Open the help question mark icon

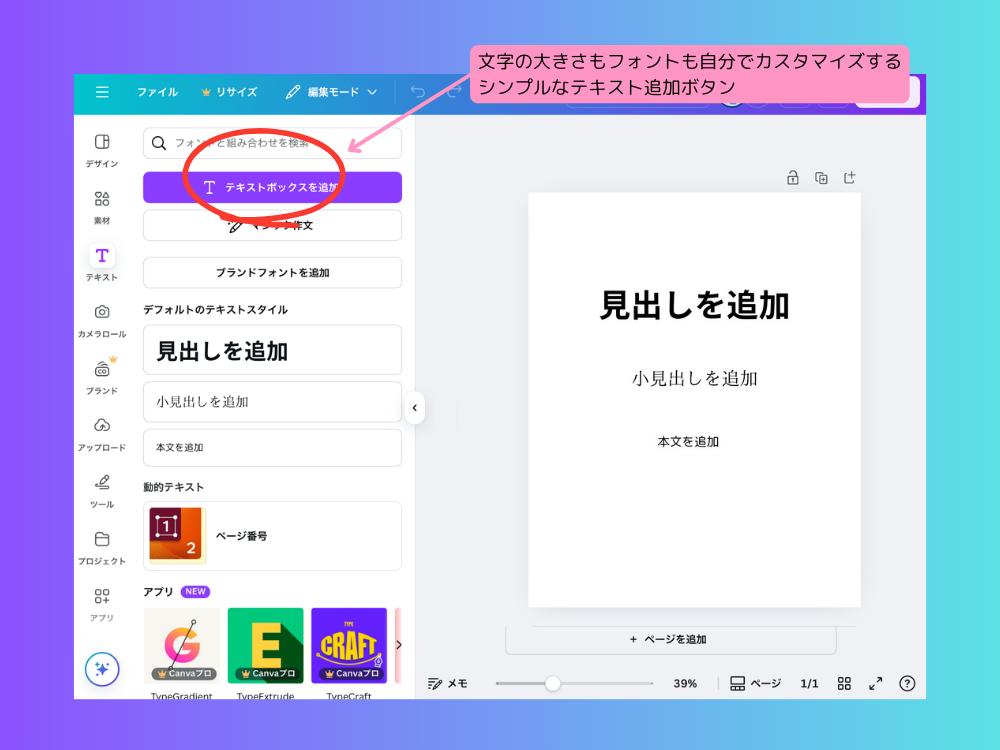click(907, 684)
